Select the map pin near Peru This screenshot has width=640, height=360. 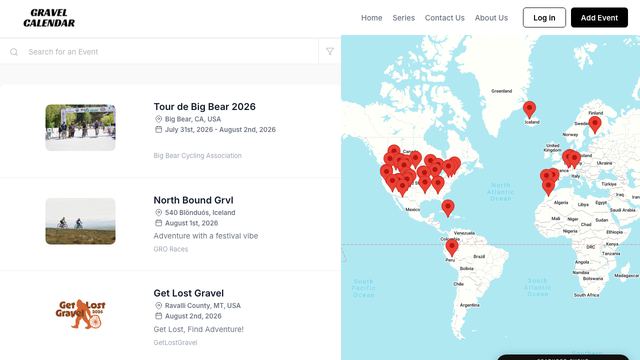coord(451,247)
